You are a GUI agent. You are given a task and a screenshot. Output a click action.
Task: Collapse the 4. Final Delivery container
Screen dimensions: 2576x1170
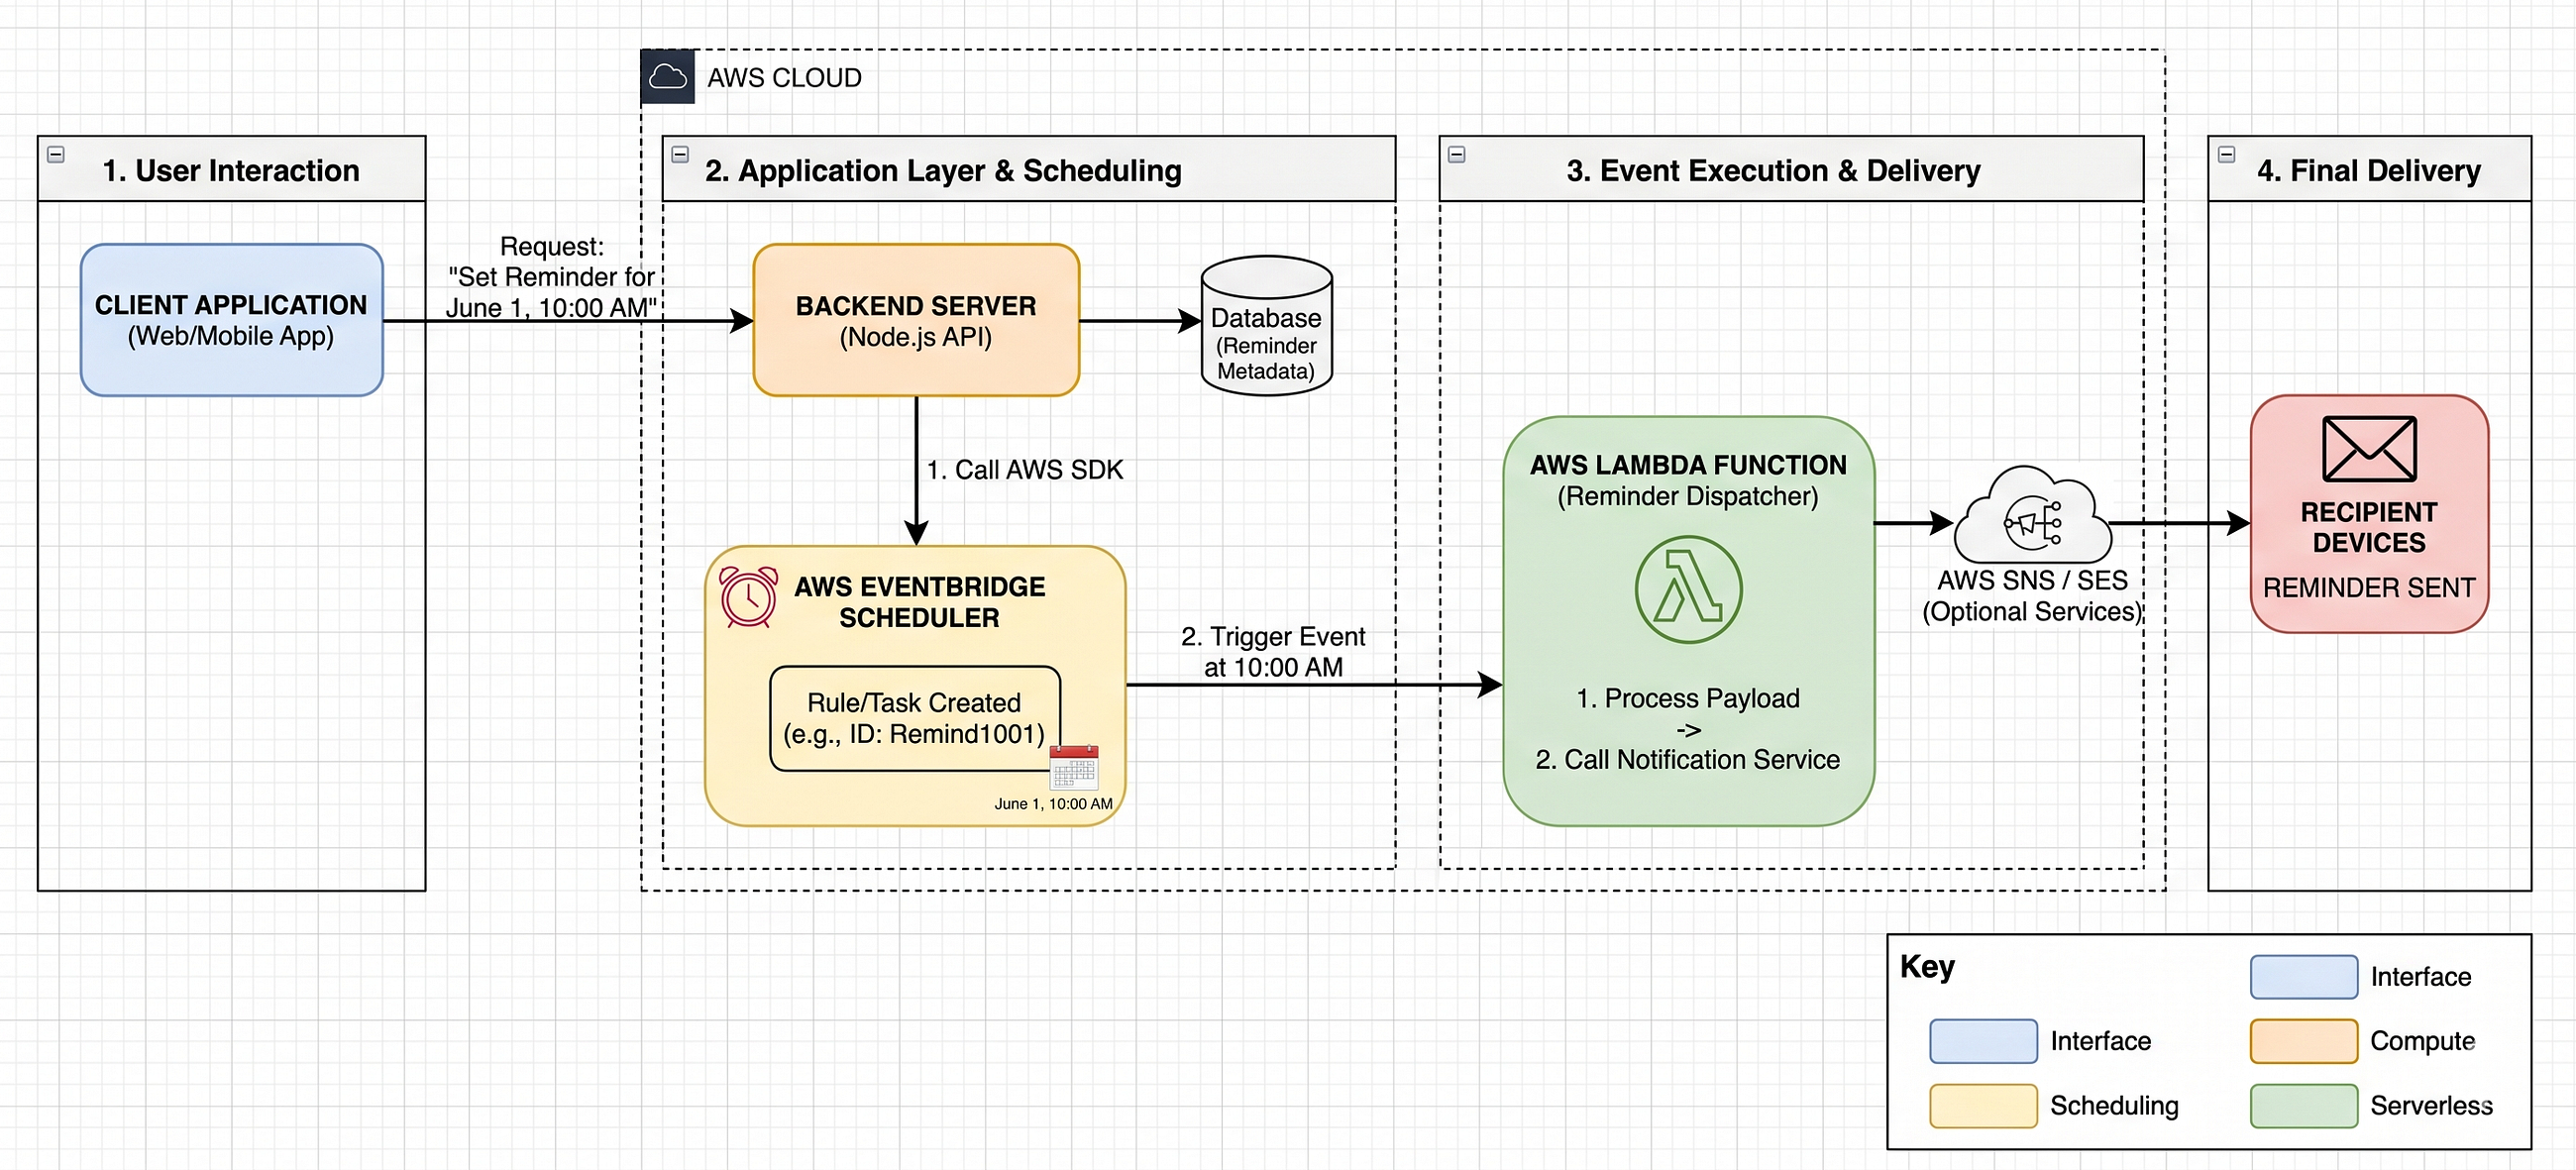2226,155
